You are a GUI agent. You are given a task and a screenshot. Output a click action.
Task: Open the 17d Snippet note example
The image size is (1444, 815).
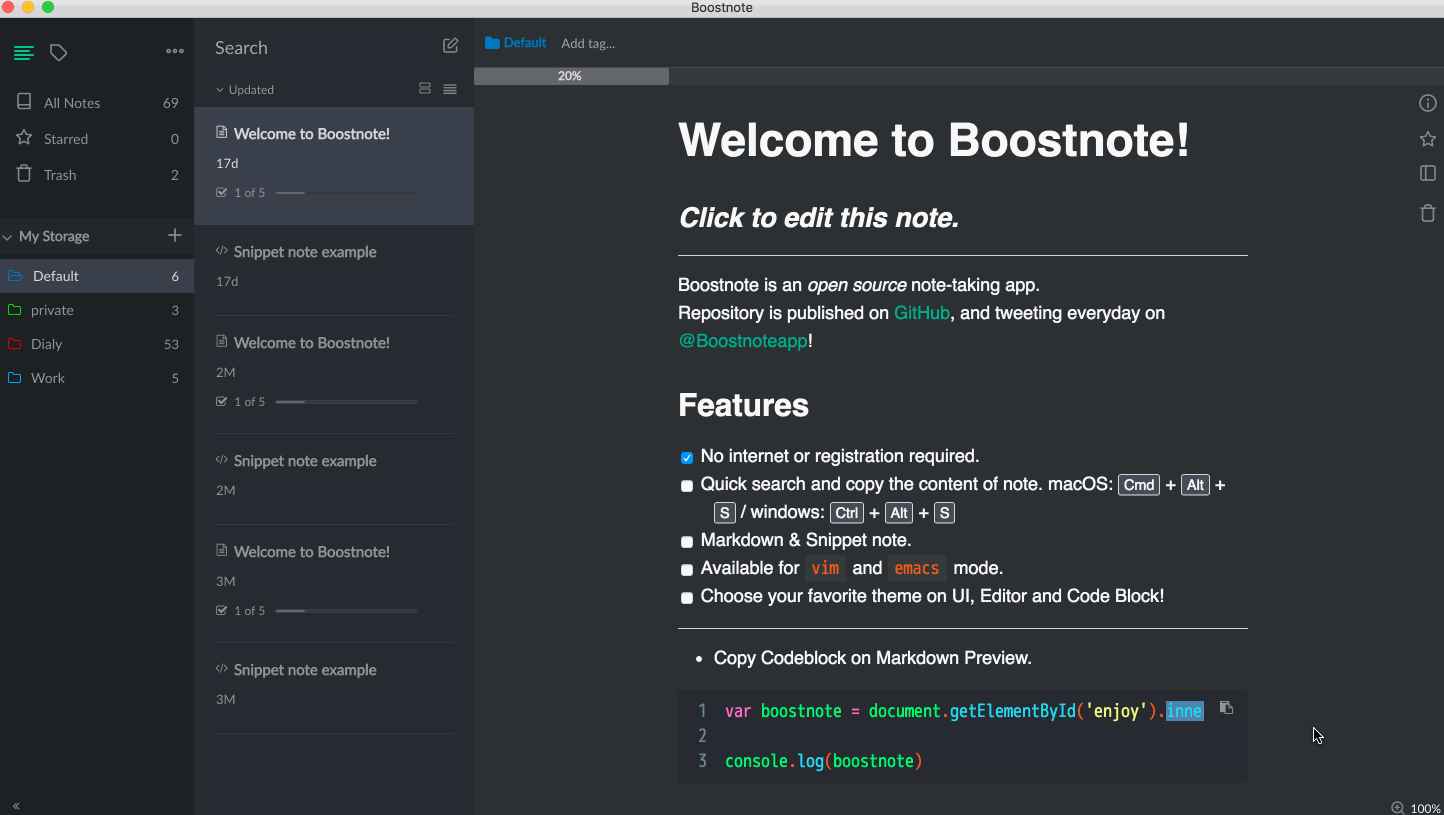[x=334, y=270]
